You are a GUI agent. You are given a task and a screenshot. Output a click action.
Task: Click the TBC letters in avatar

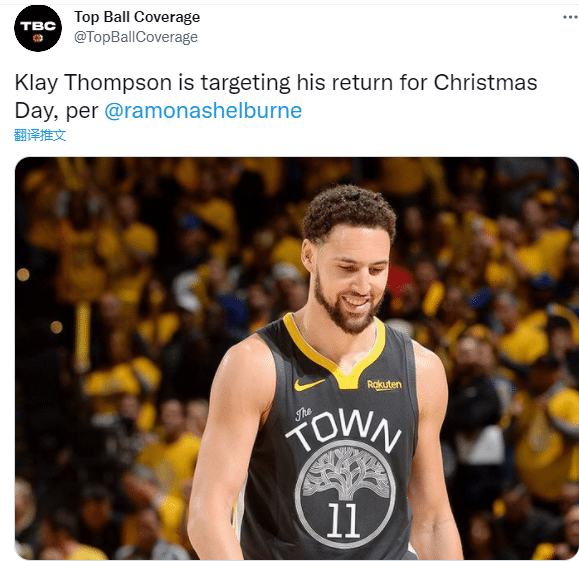pos(38,26)
